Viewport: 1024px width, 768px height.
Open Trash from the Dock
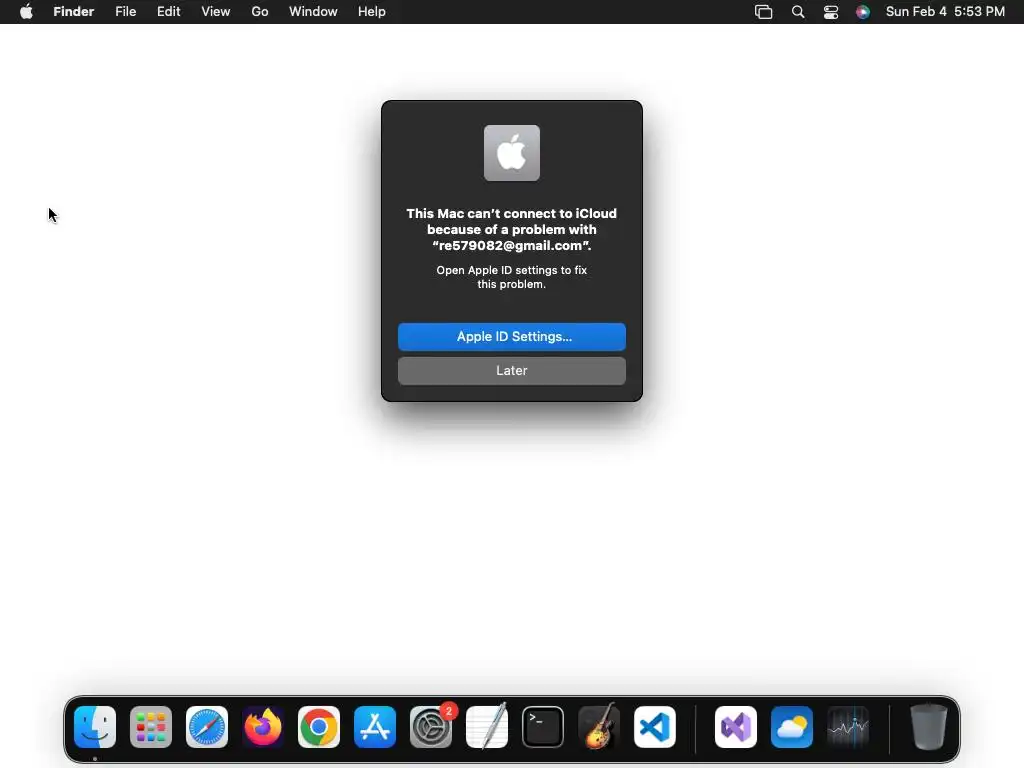coord(929,727)
